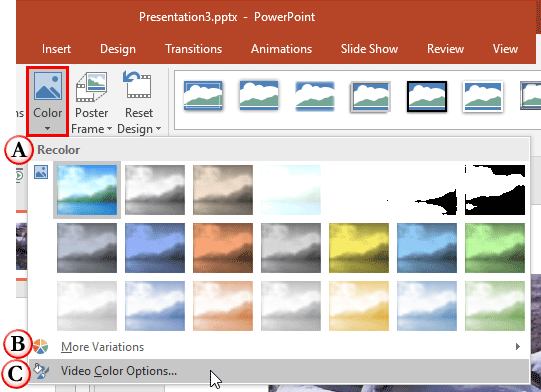The image size is (541, 392).
Task: Apply the dark green recolor swatch
Action: [x=495, y=248]
